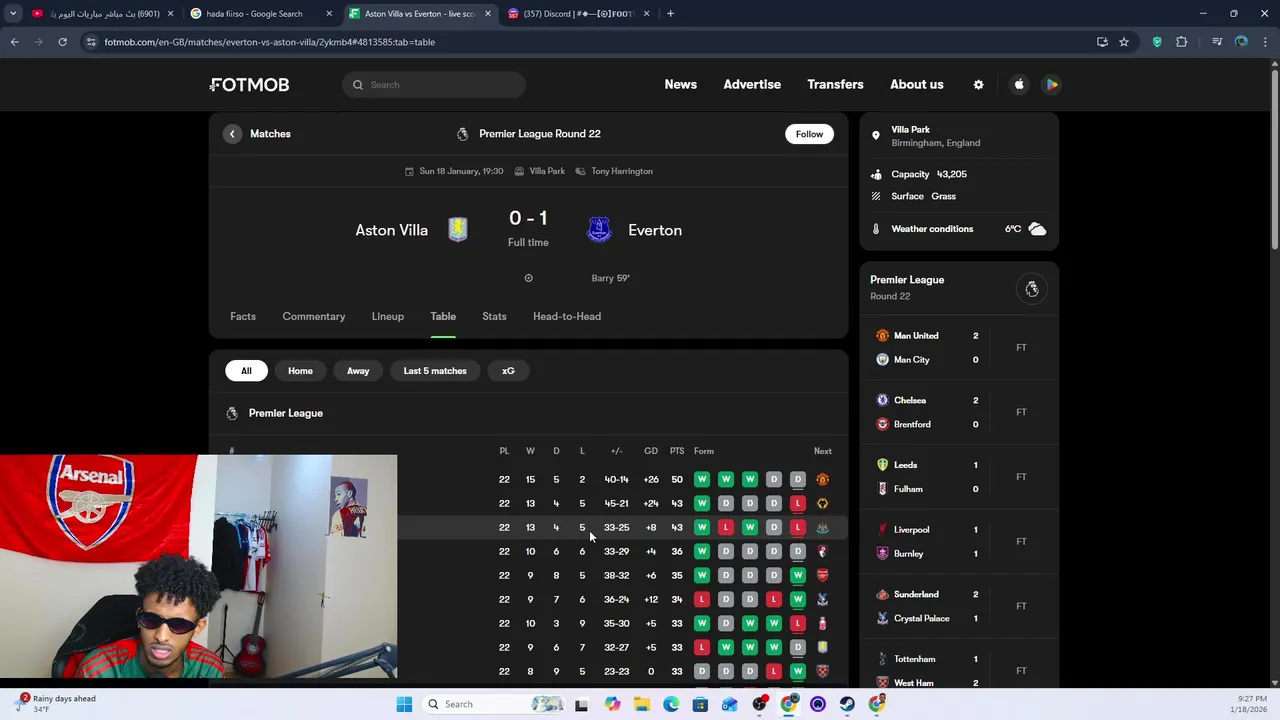Open weather widget 'Rainy days ahead'
Image resolution: width=1280 pixels, height=720 pixels.
[x=56, y=704]
